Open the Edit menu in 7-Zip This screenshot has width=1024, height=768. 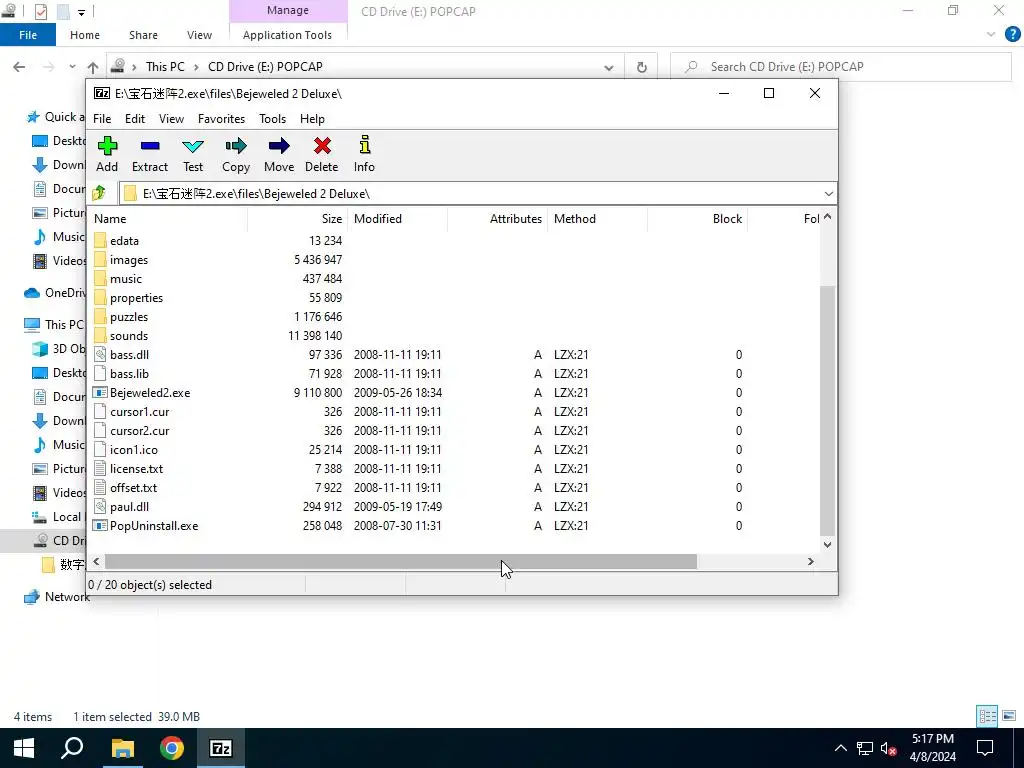[x=135, y=119]
